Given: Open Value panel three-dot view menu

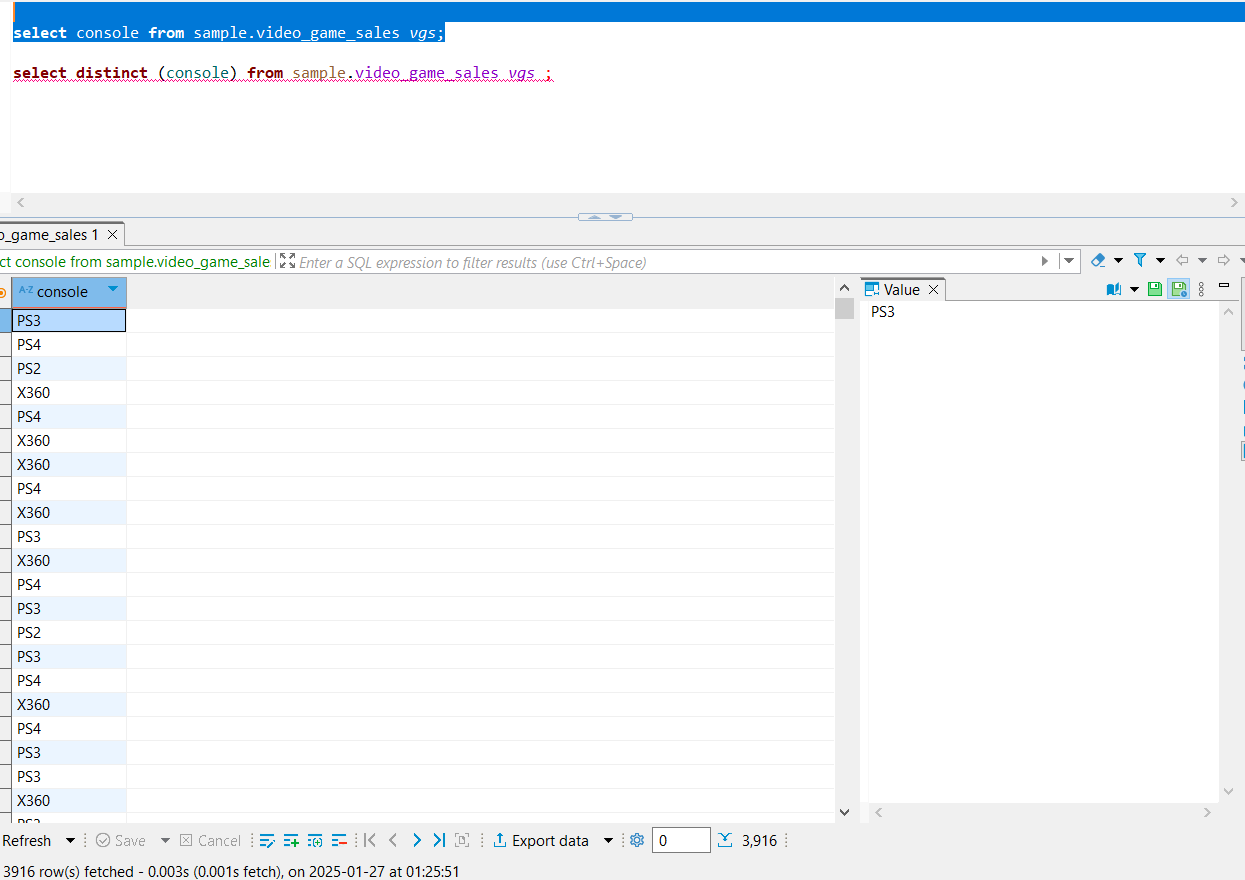Looking at the screenshot, I should [x=1201, y=289].
